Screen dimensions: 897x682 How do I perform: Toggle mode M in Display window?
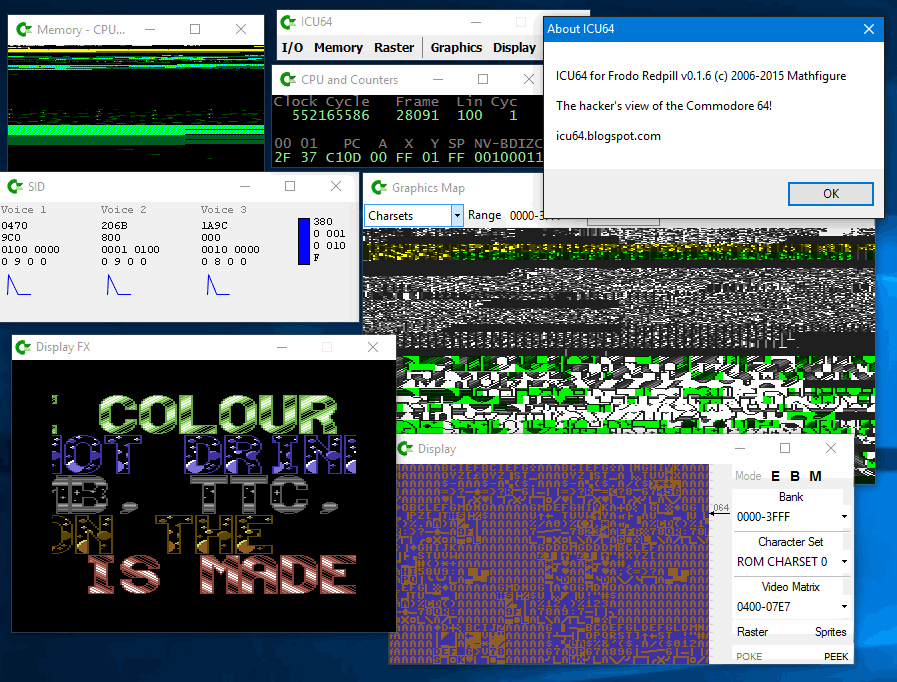pyautogui.click(x=815, y=476)
